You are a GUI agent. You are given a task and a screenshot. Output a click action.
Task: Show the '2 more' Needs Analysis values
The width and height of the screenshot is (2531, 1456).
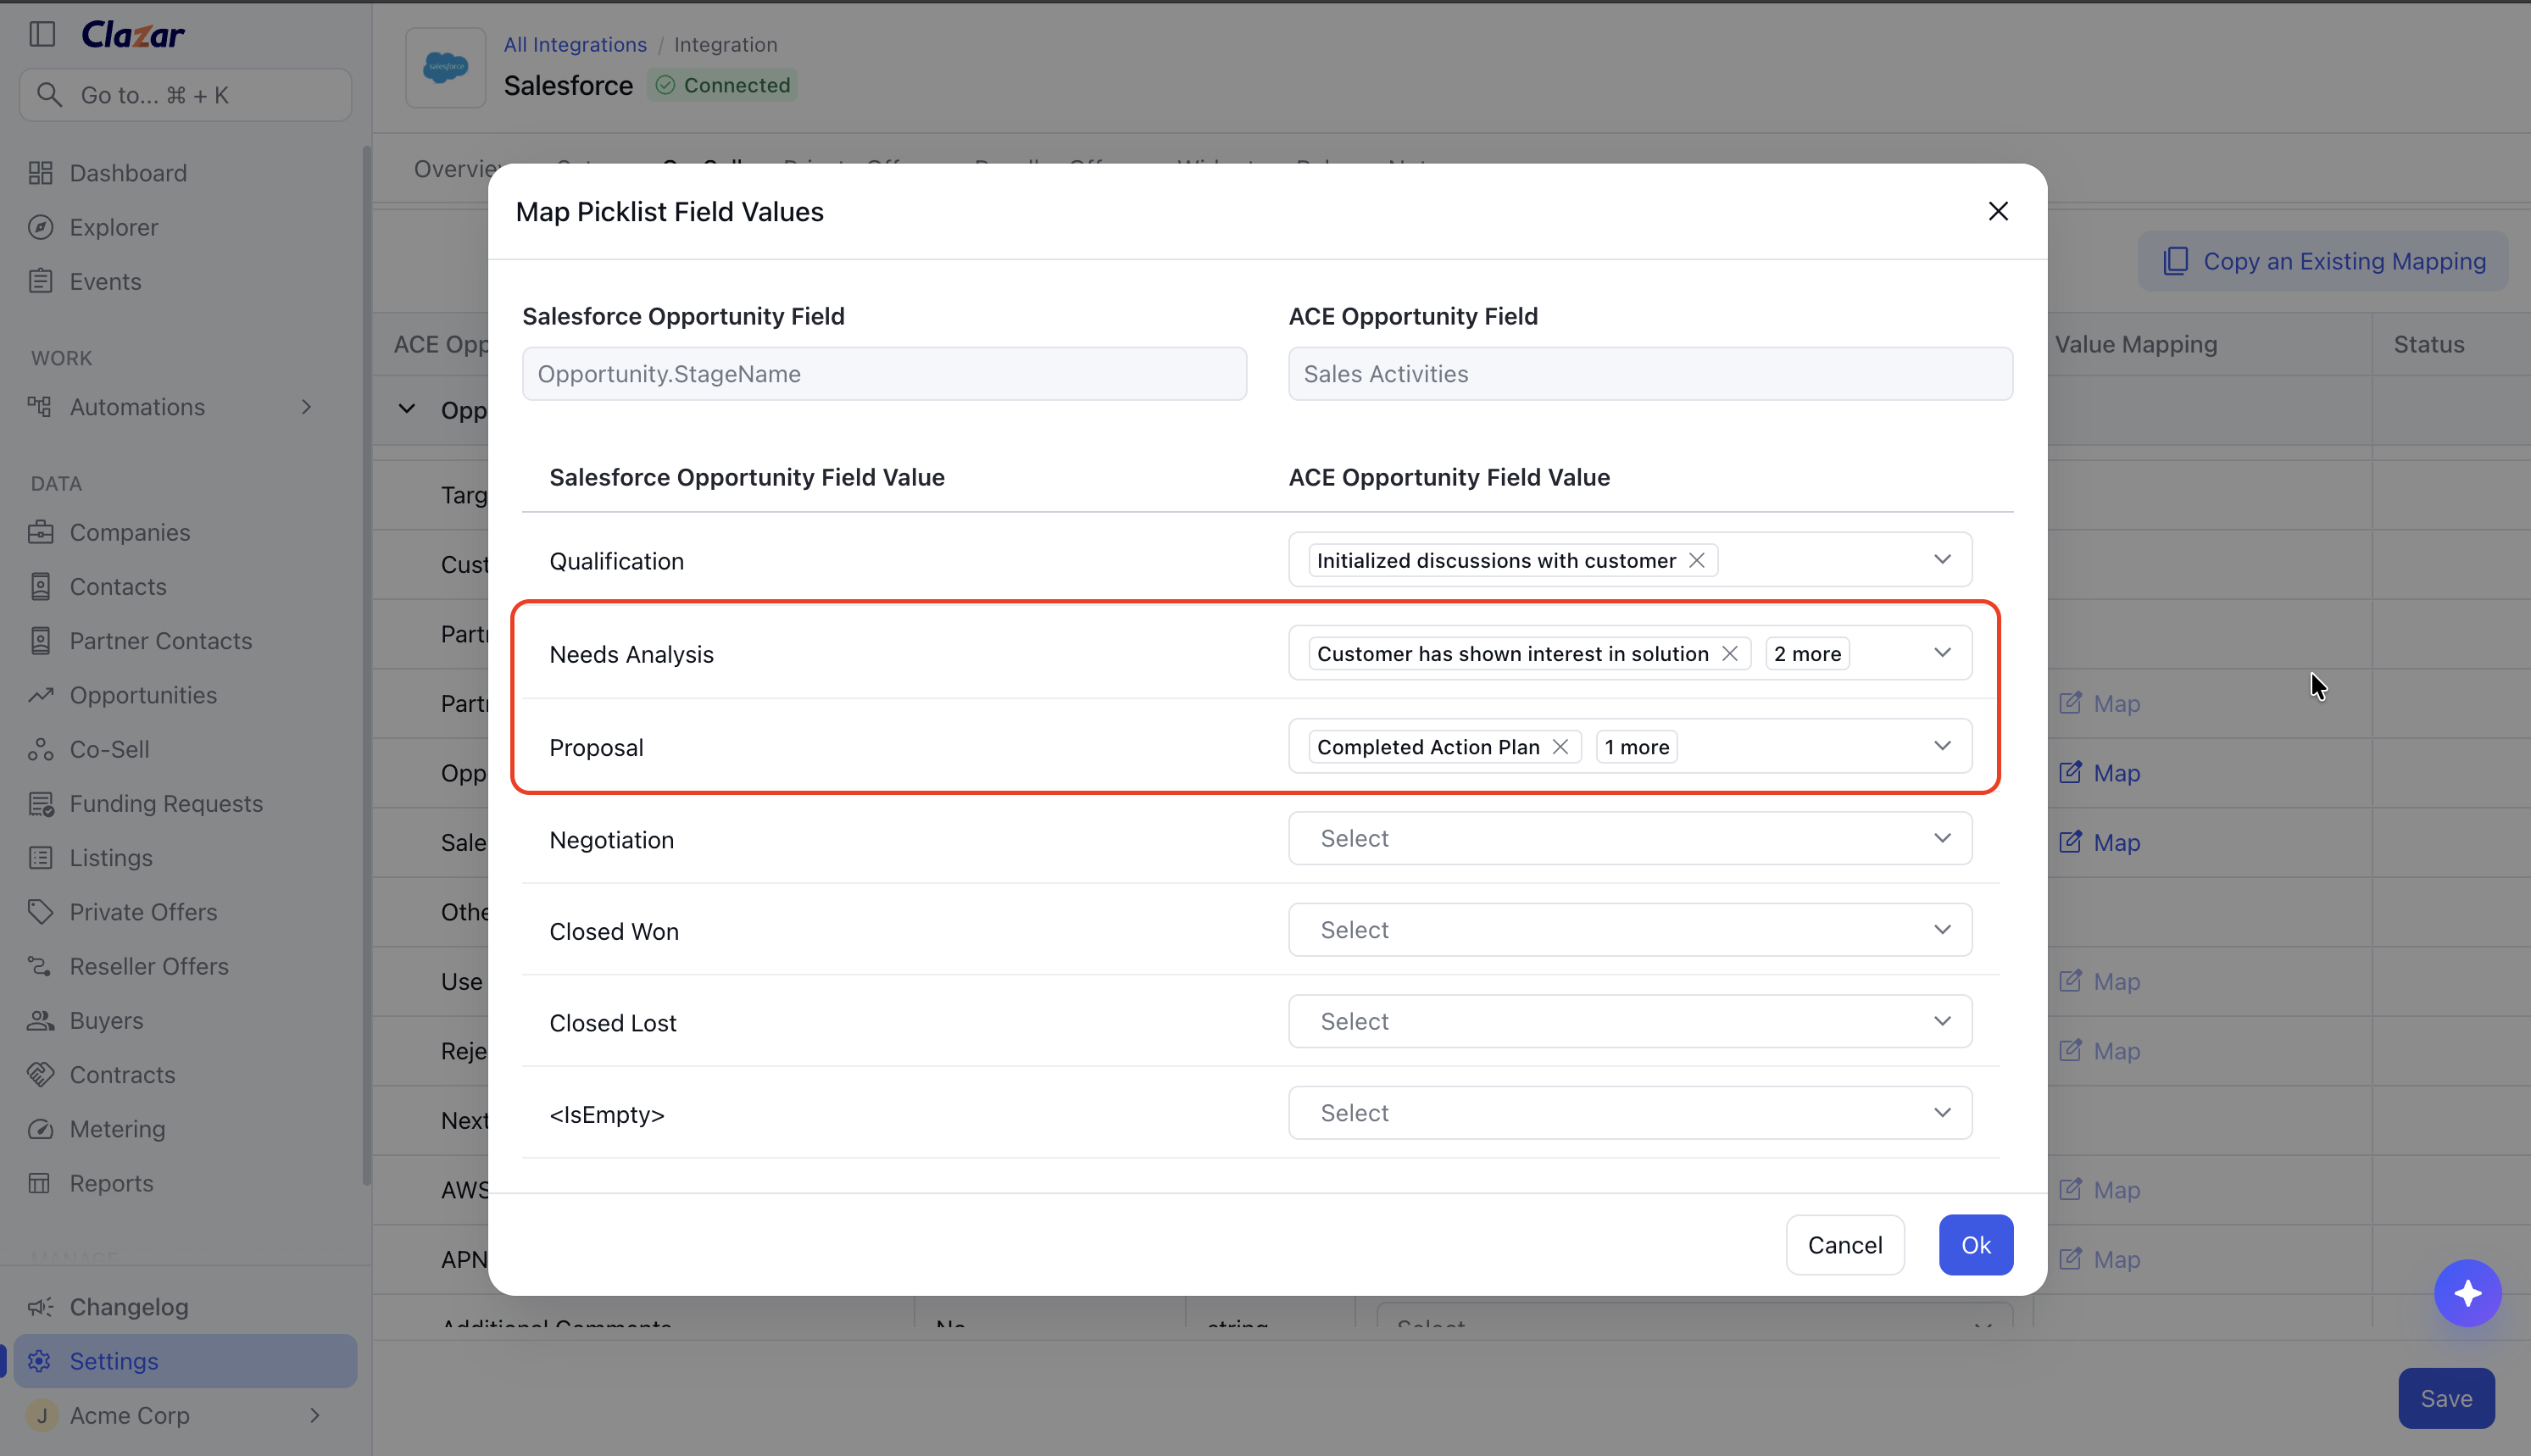[x=1808, y=653]
